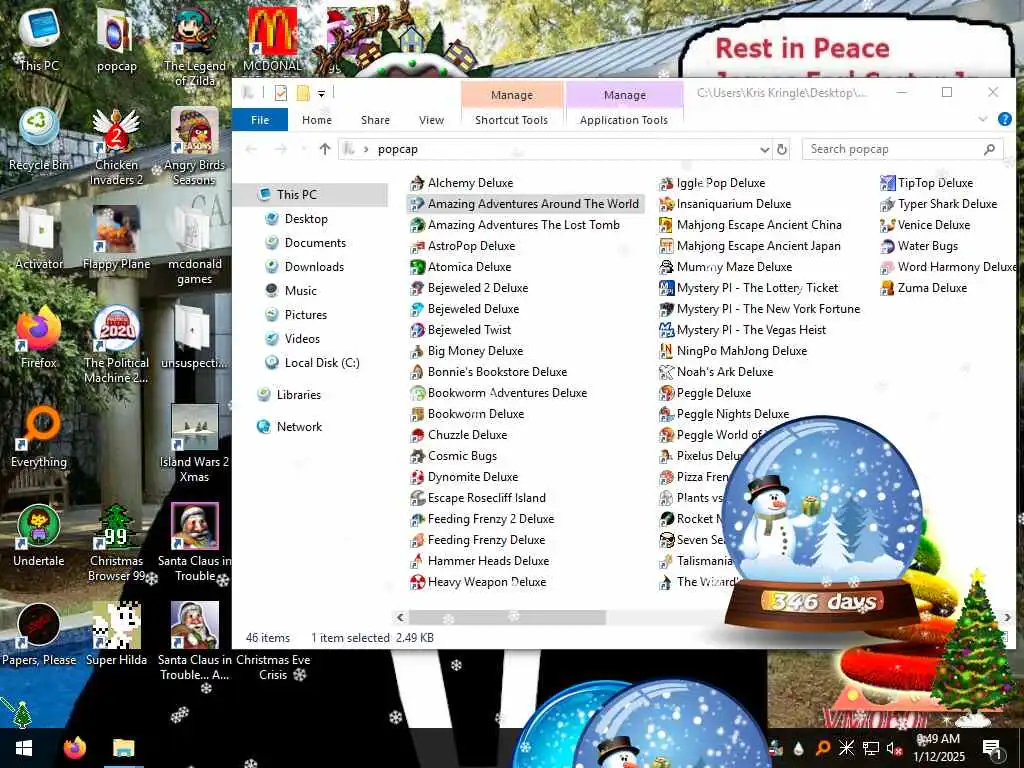Expand the address bar history dropdown
The height and width of the screenshot is (768, 1024).
tap(765, 150)
